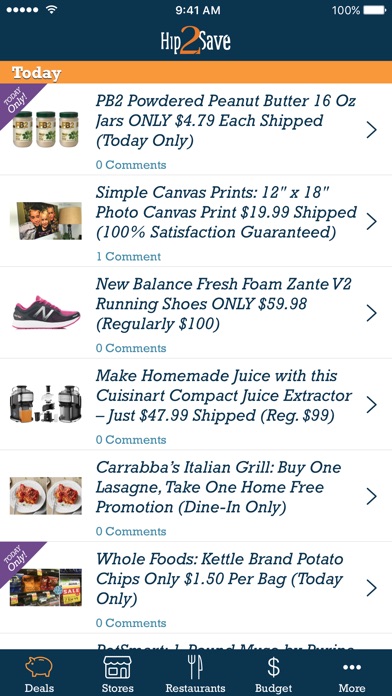The image size is (392, 696).
Task: Select the Restaurants fork and knife icon
Action: click(195, 667)
